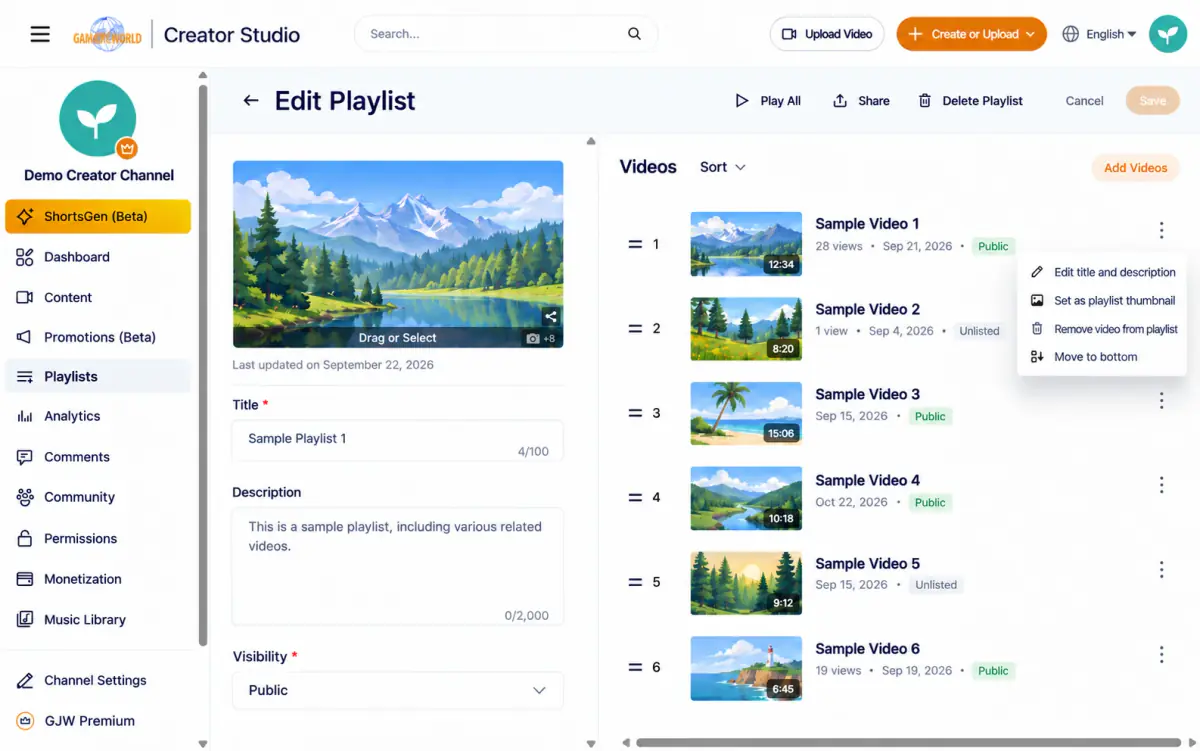
Task: Click the Upload Video button
Action: 827,34
